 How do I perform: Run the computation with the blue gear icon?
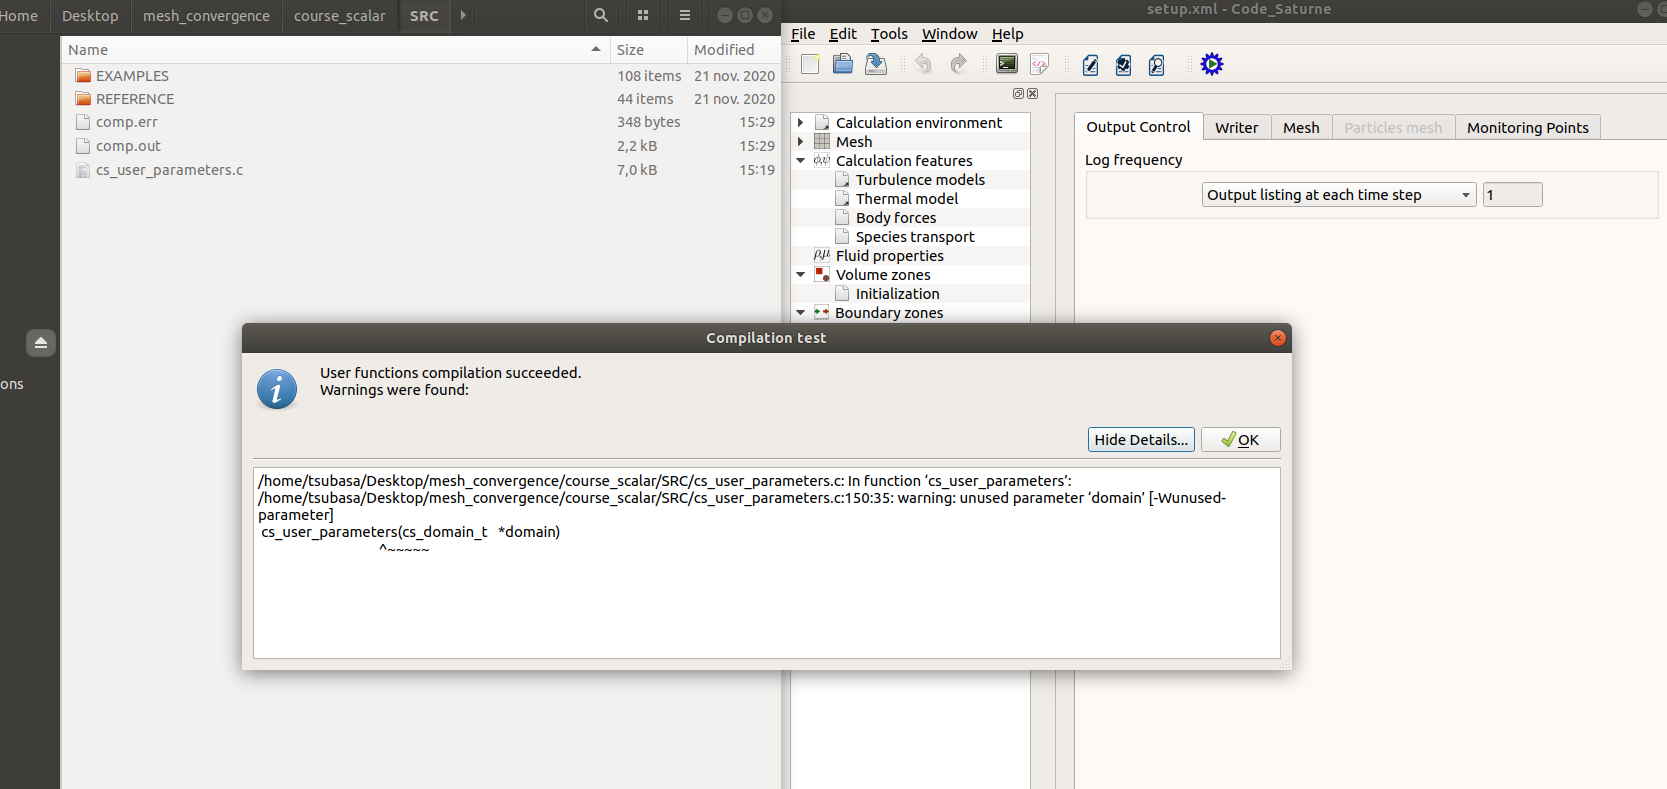1212,65
